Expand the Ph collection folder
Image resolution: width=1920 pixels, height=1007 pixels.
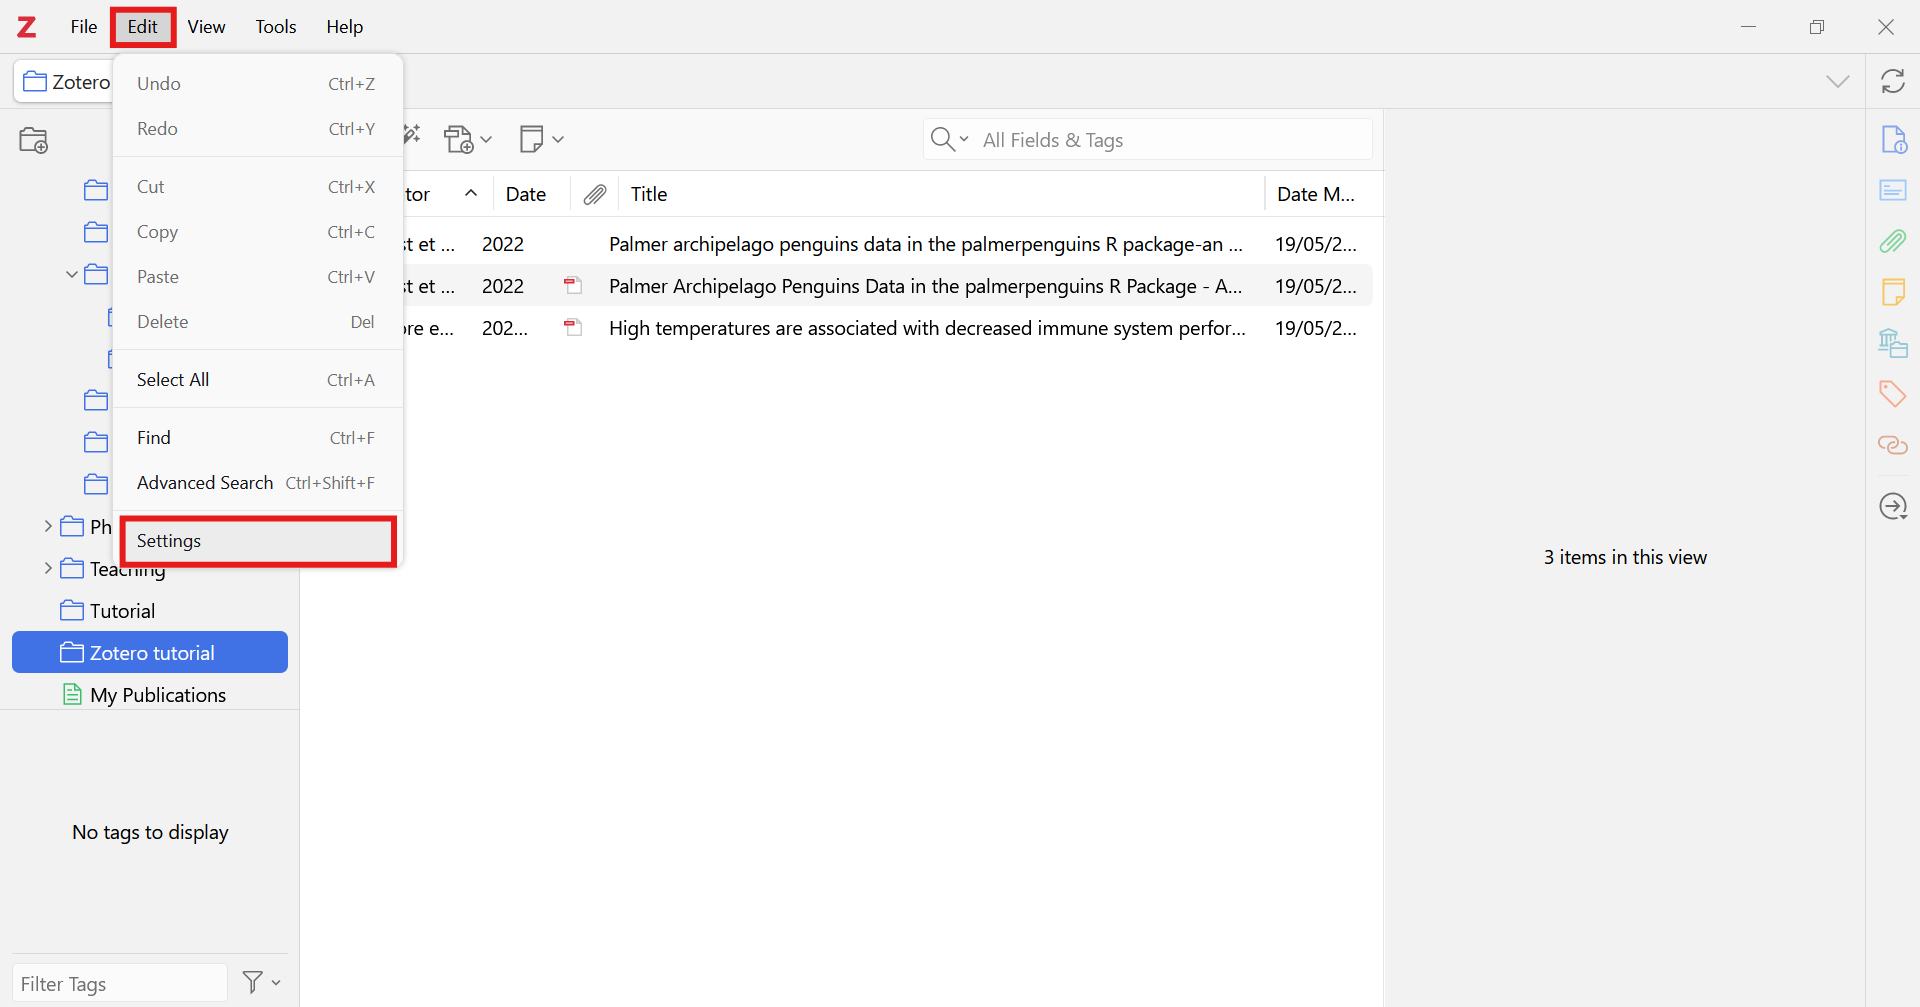coord(48,526)
